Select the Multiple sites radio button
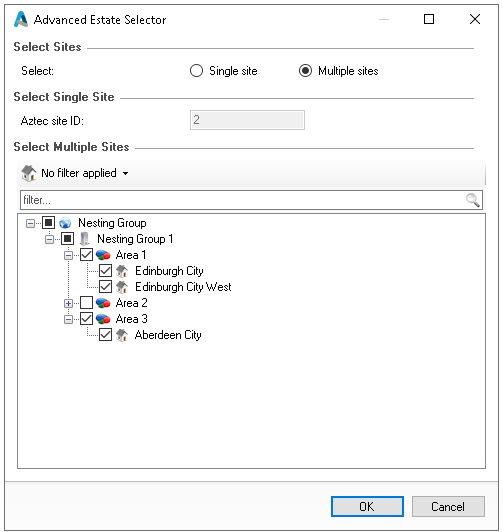Viewport: 503px width, 532px height. pos(305,71)
